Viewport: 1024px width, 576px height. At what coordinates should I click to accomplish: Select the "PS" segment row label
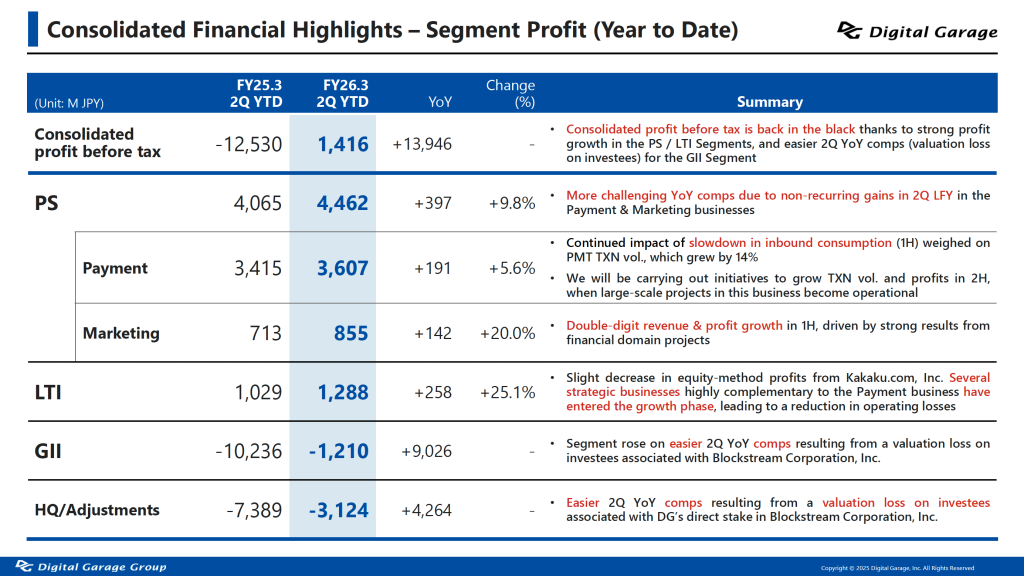(46, 203)
